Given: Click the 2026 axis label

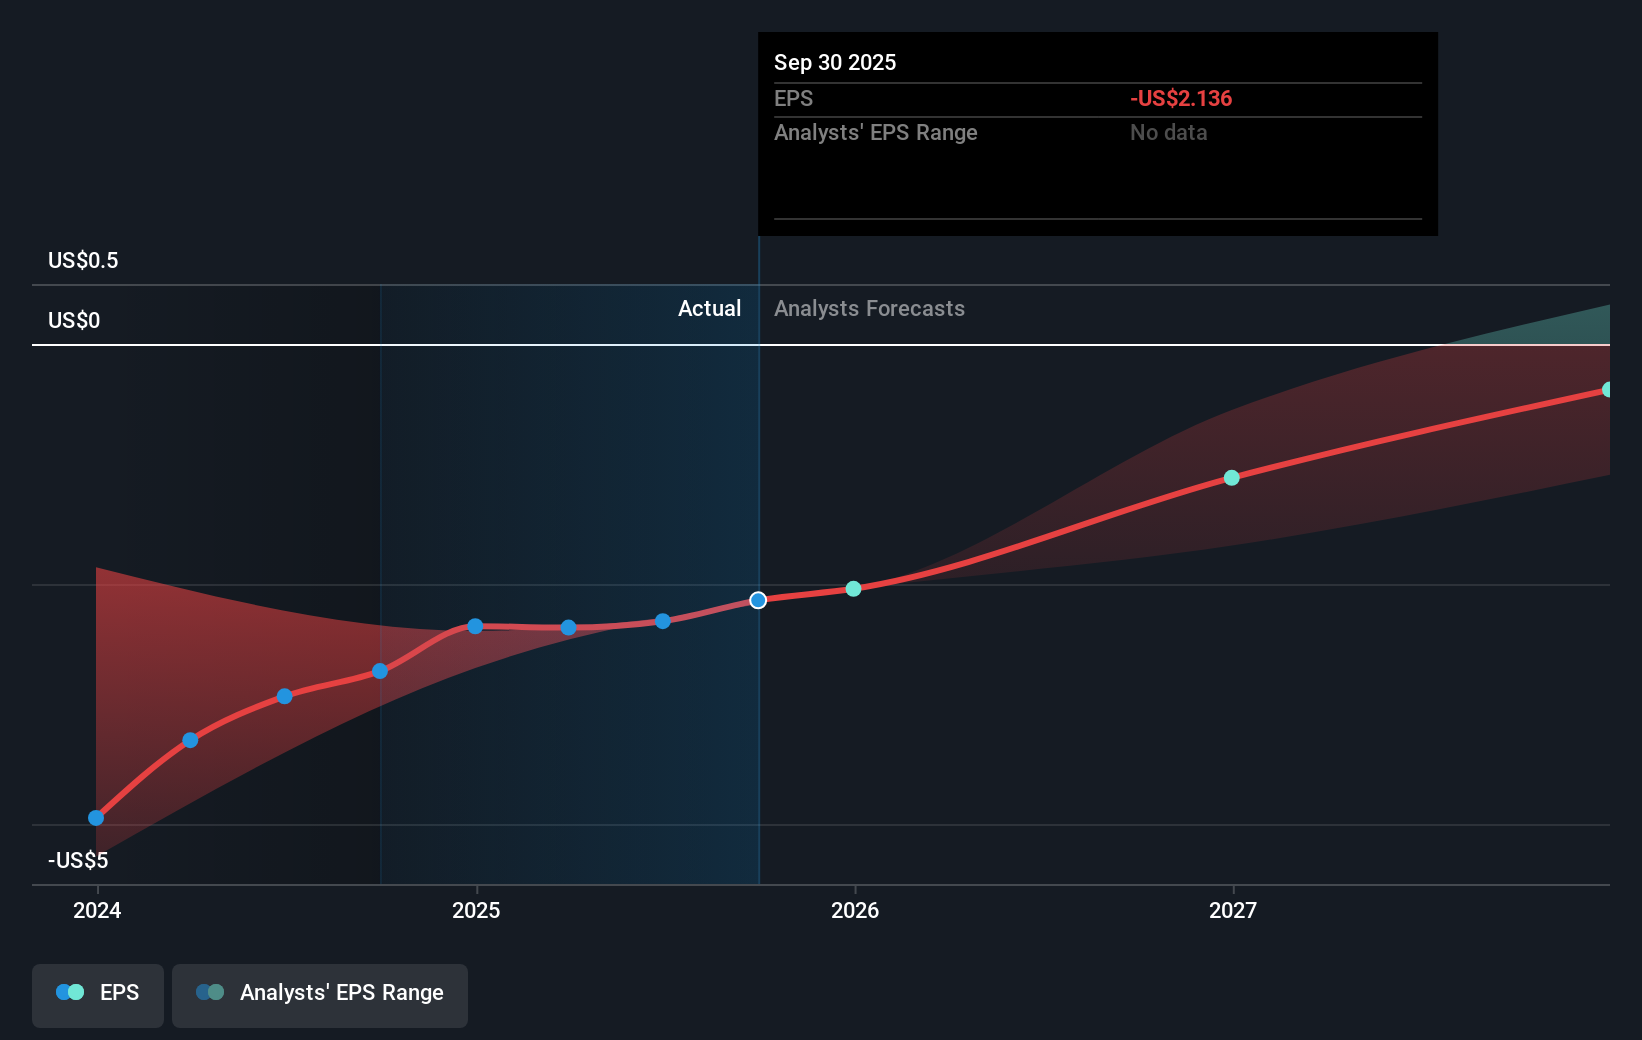Looking at the screenshot, I should [856, 911].
